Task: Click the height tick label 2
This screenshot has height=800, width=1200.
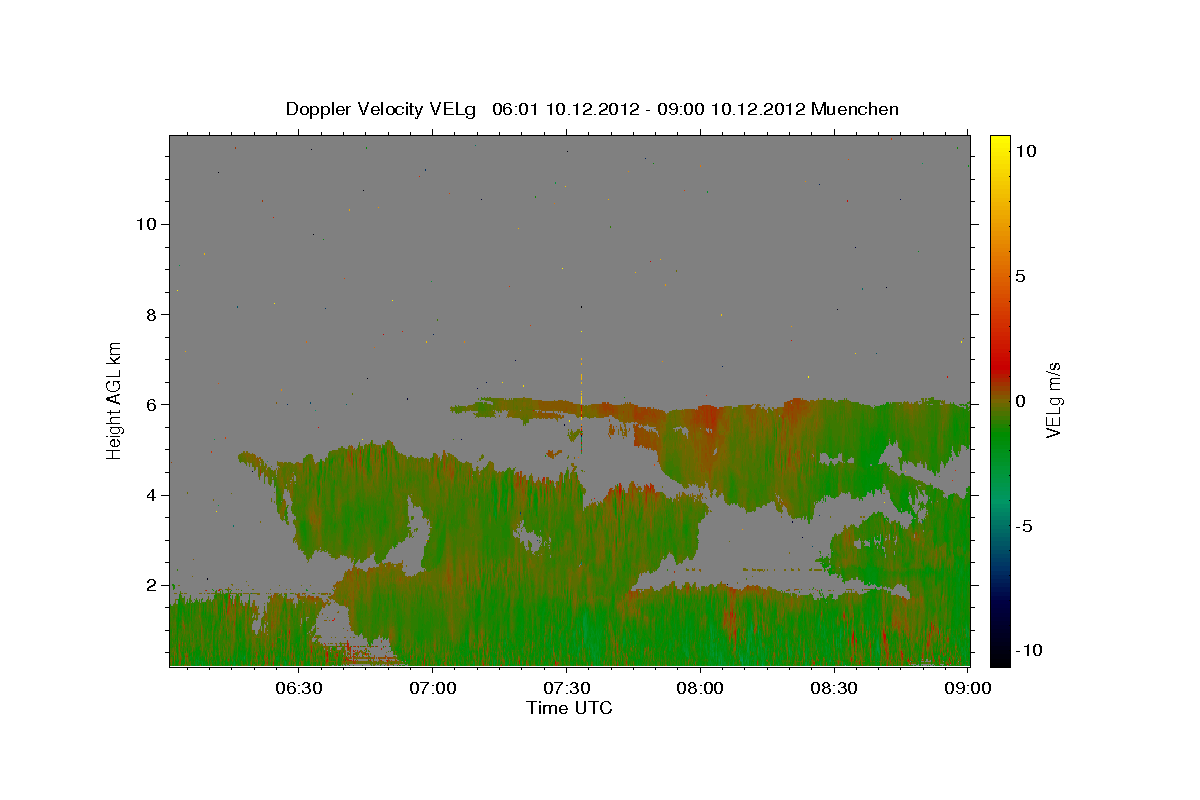Action: coord(152,585)
